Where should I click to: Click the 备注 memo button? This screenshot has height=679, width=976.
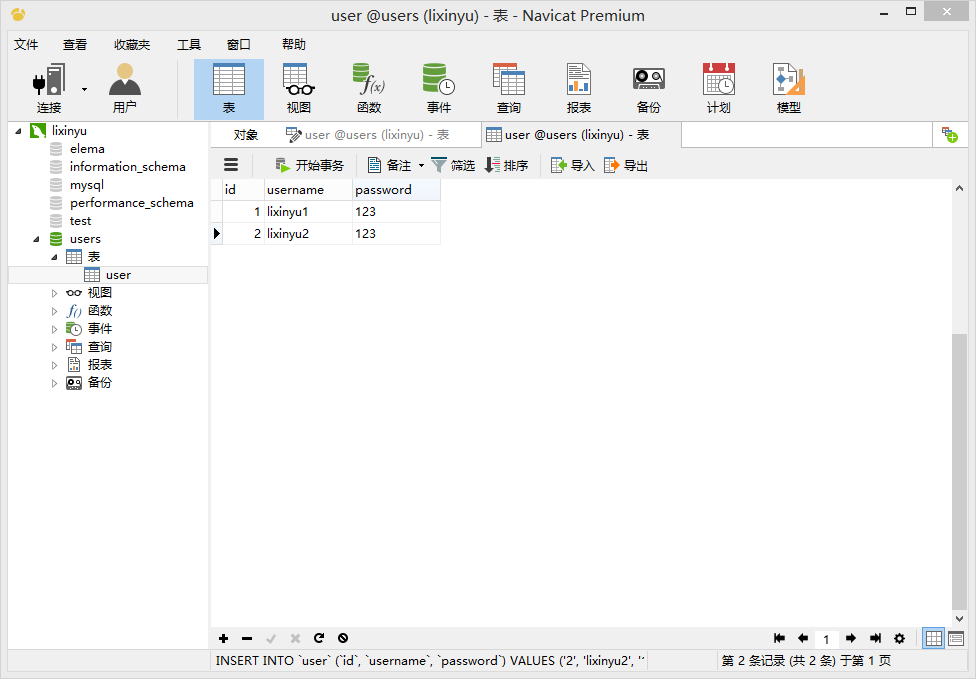390,165
